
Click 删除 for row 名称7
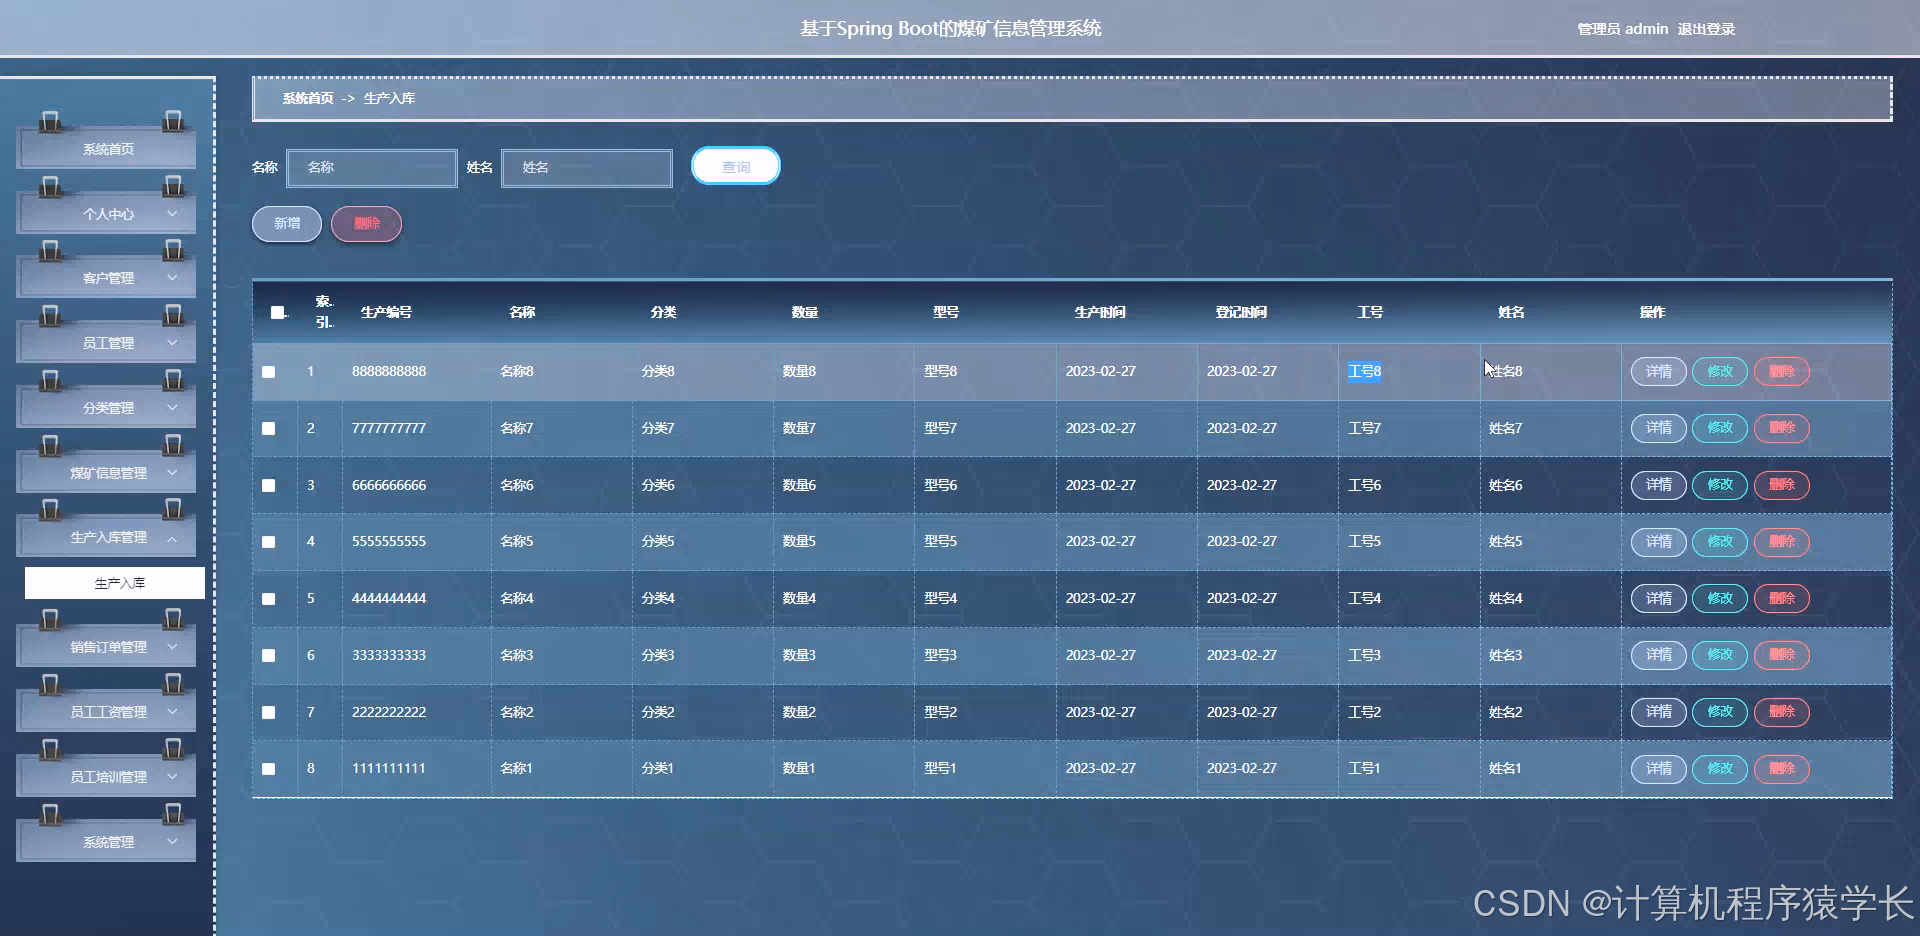click(1782, 428)
